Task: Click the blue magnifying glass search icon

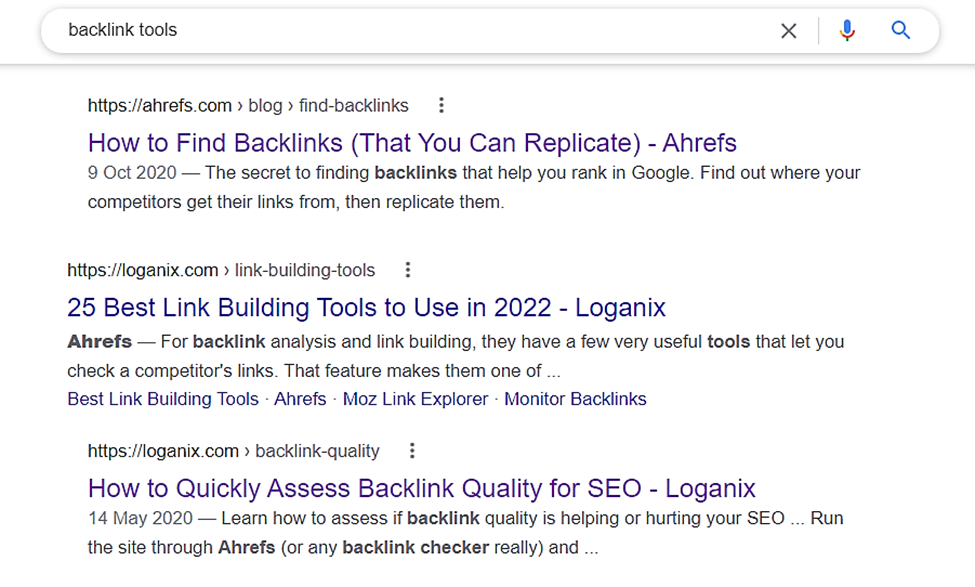Action: [901, 30]
